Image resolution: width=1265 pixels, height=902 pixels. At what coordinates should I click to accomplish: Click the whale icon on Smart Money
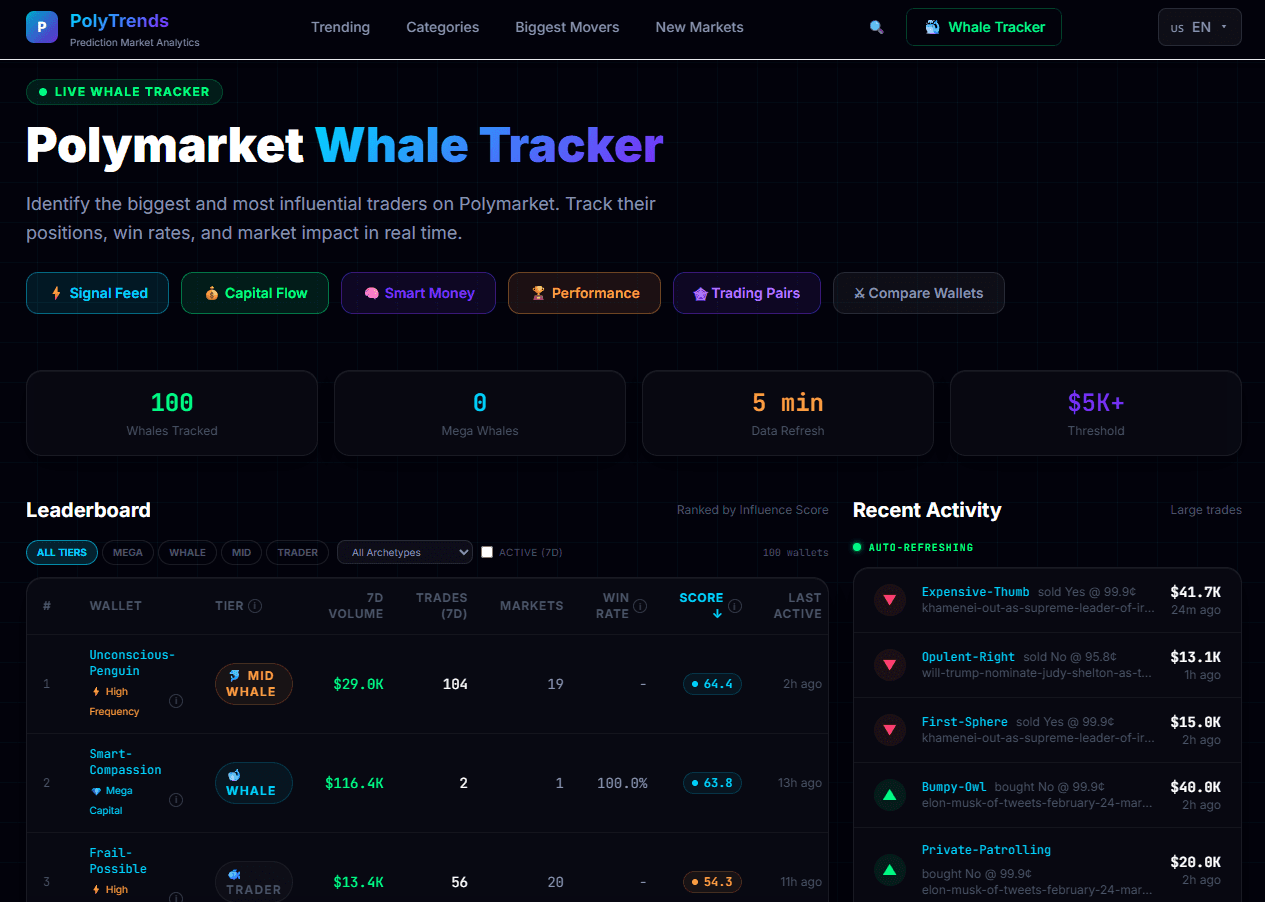371,293
